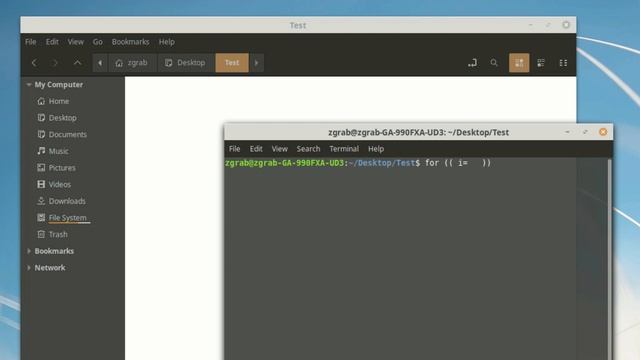Toggle the location entry icon
Viewport: 640px width, 360px height.
472,63
